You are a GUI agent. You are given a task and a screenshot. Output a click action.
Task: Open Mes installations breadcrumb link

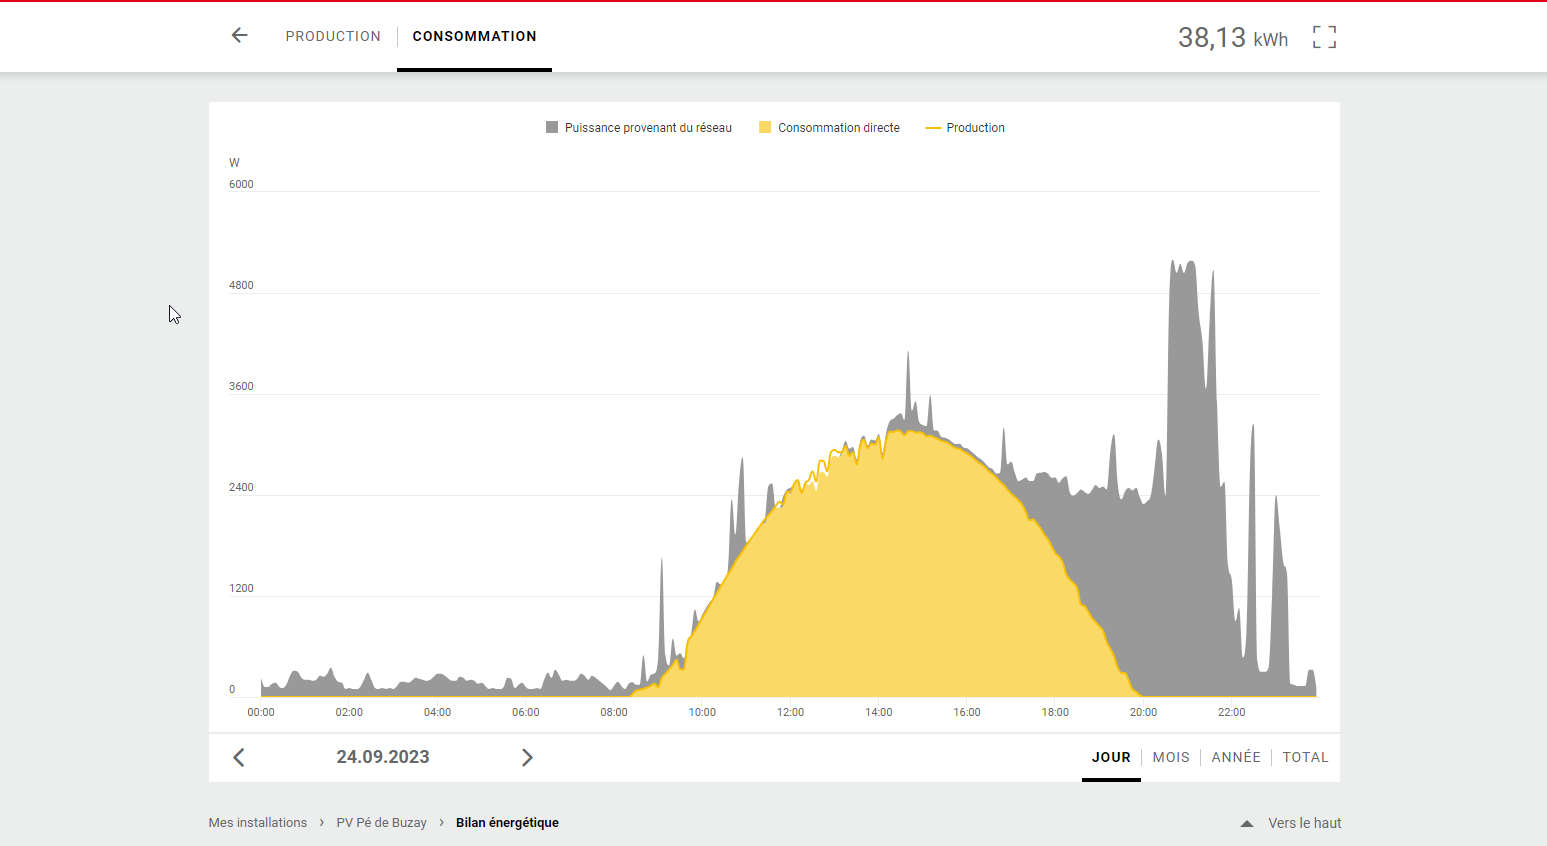coord(258,823)
